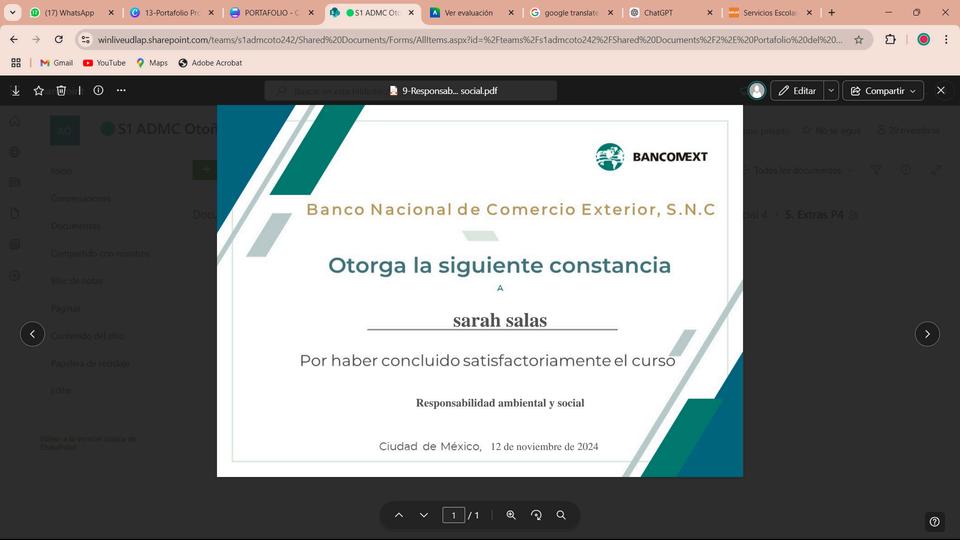The width and height of the screenshot is (960, 540).
Task: Open the apps grid in bookmarks bar
Action: (x=16, y=62)
